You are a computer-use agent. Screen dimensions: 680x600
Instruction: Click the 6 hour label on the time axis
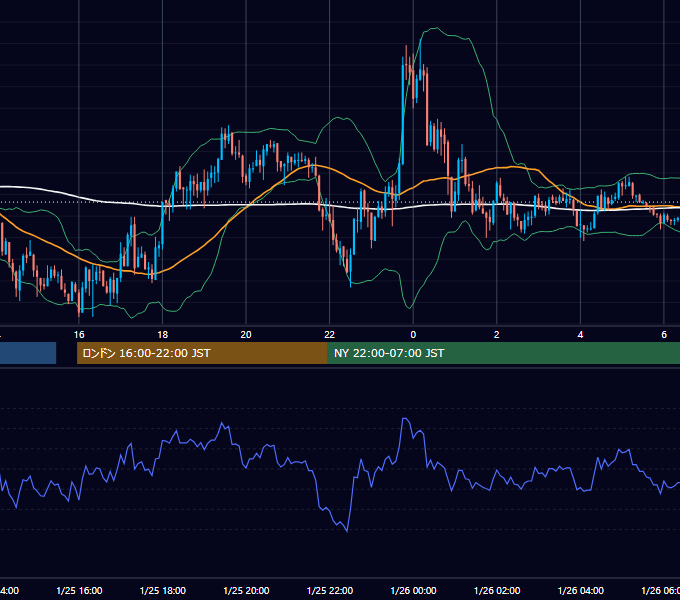664,335
